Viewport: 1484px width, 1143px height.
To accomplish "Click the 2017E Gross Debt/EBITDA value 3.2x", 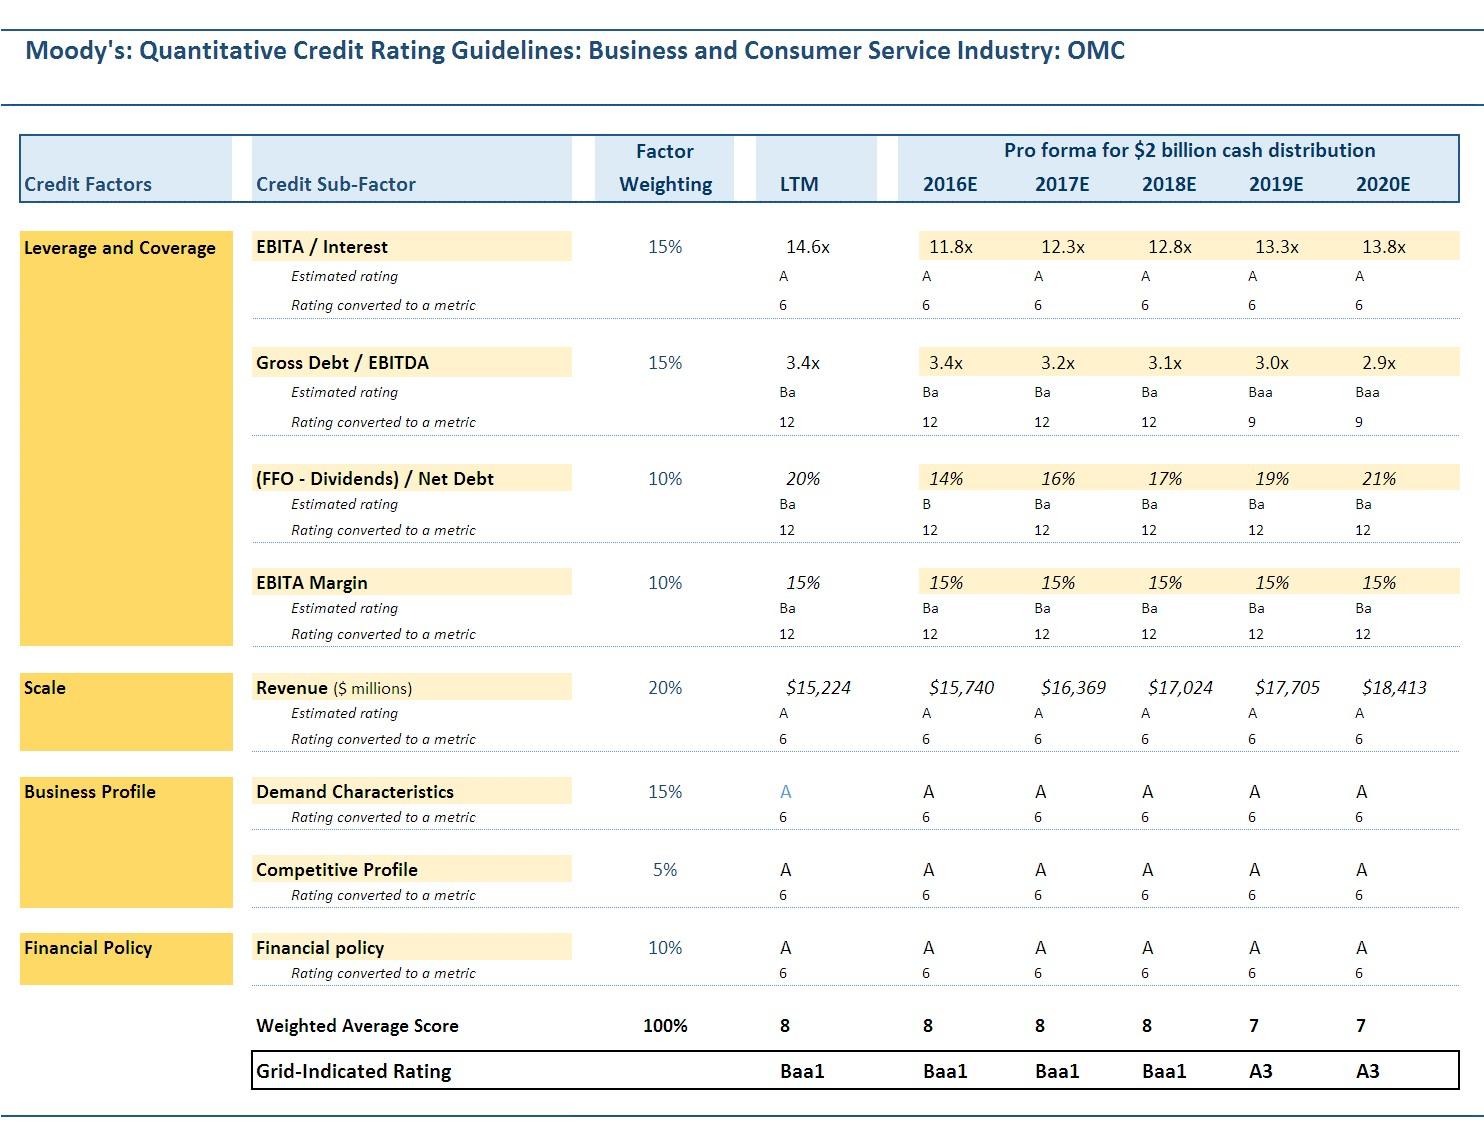I will pyautogui.click(x=1058, y=363).
